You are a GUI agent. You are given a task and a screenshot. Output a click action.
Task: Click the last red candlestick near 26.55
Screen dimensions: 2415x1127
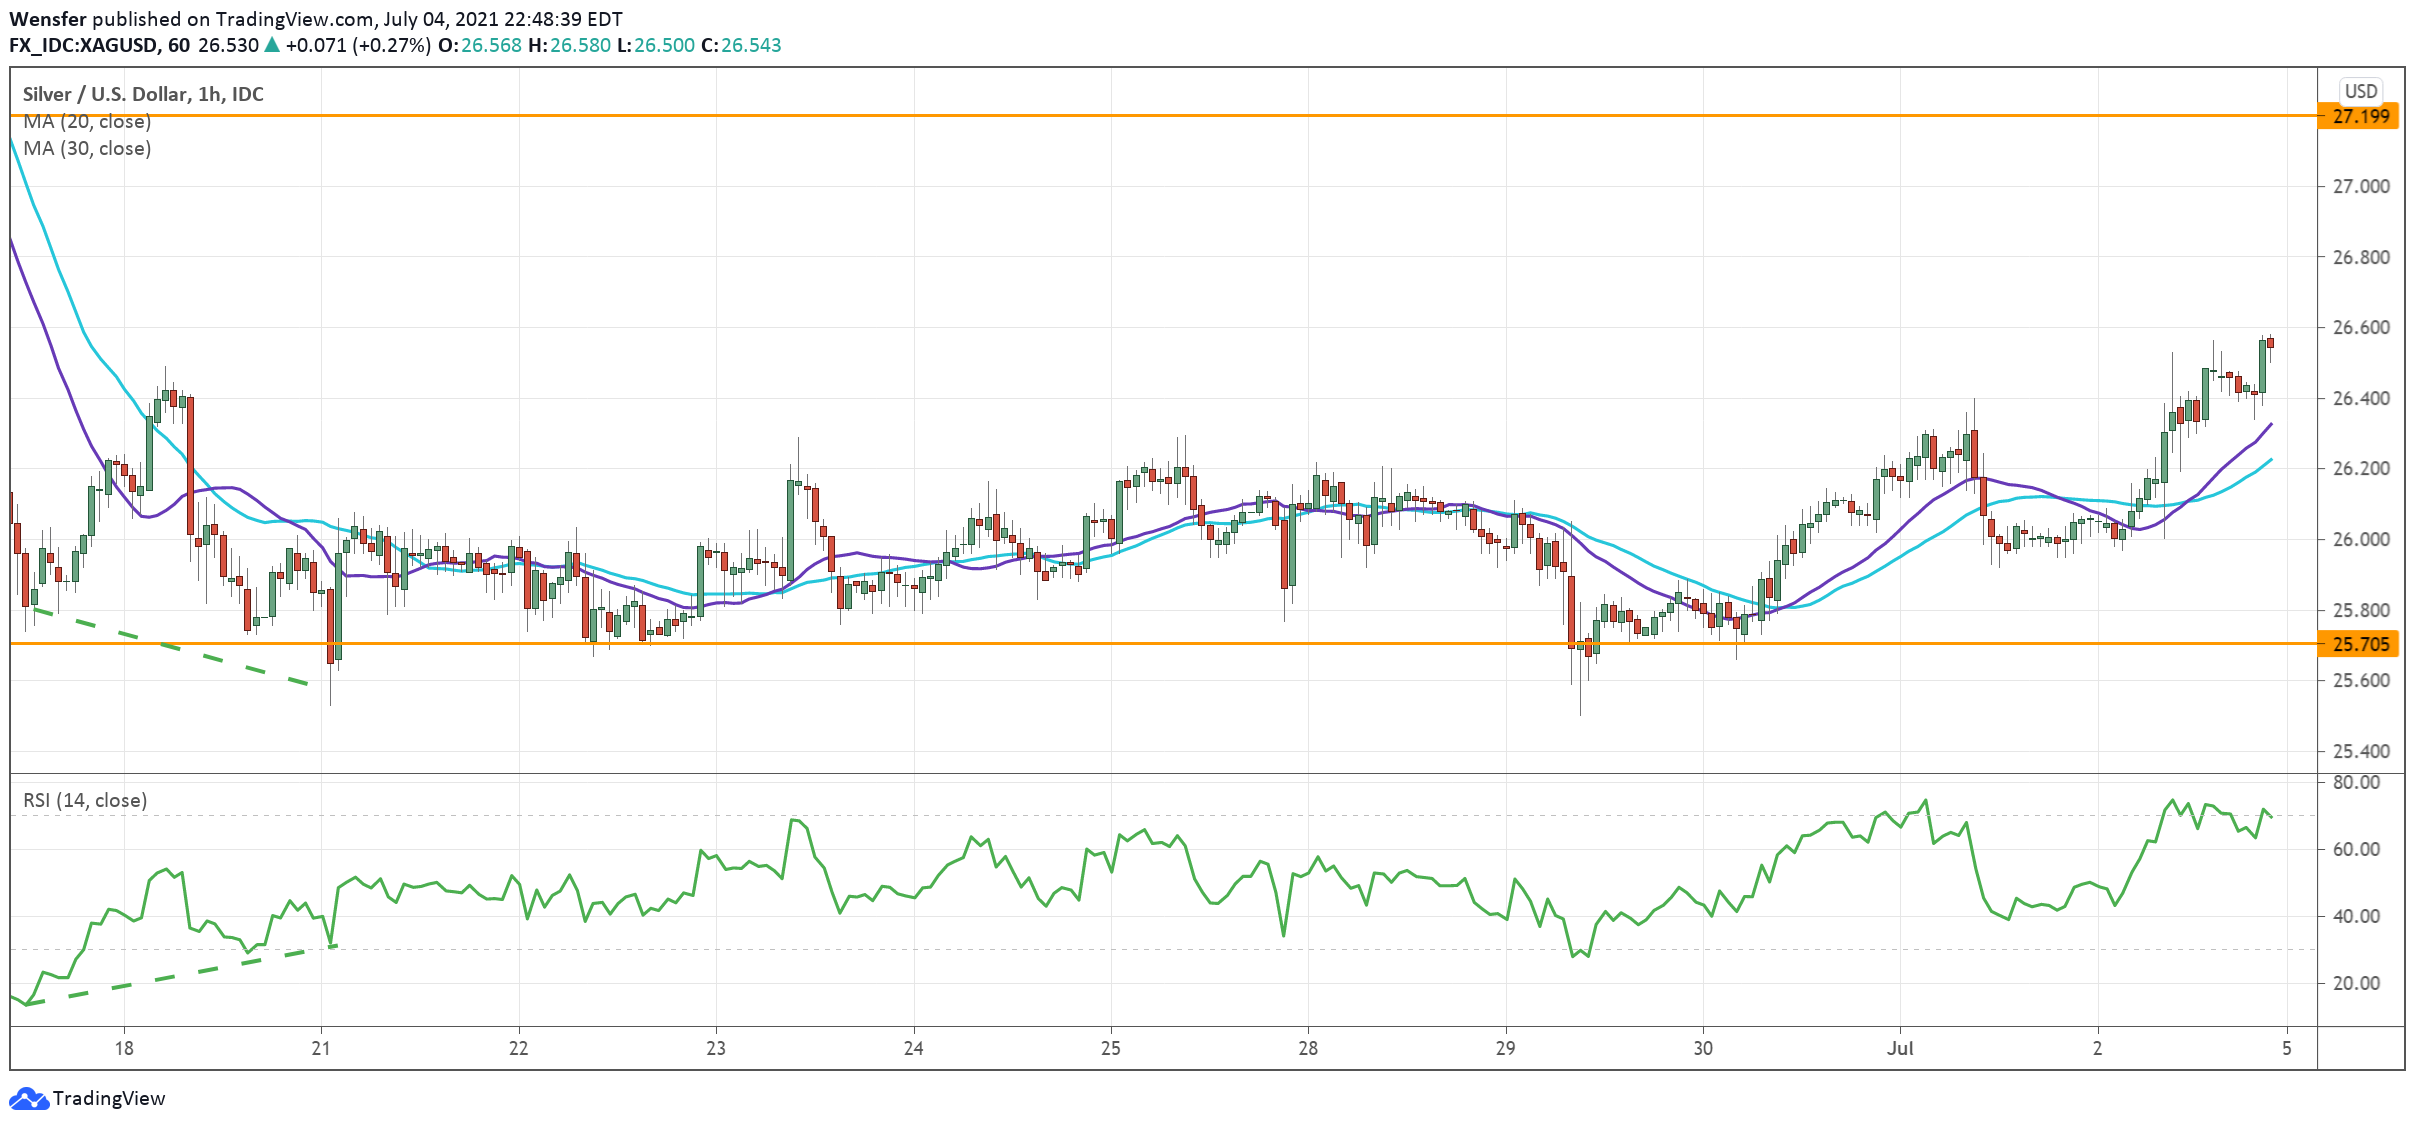[x=2270, y=343]
